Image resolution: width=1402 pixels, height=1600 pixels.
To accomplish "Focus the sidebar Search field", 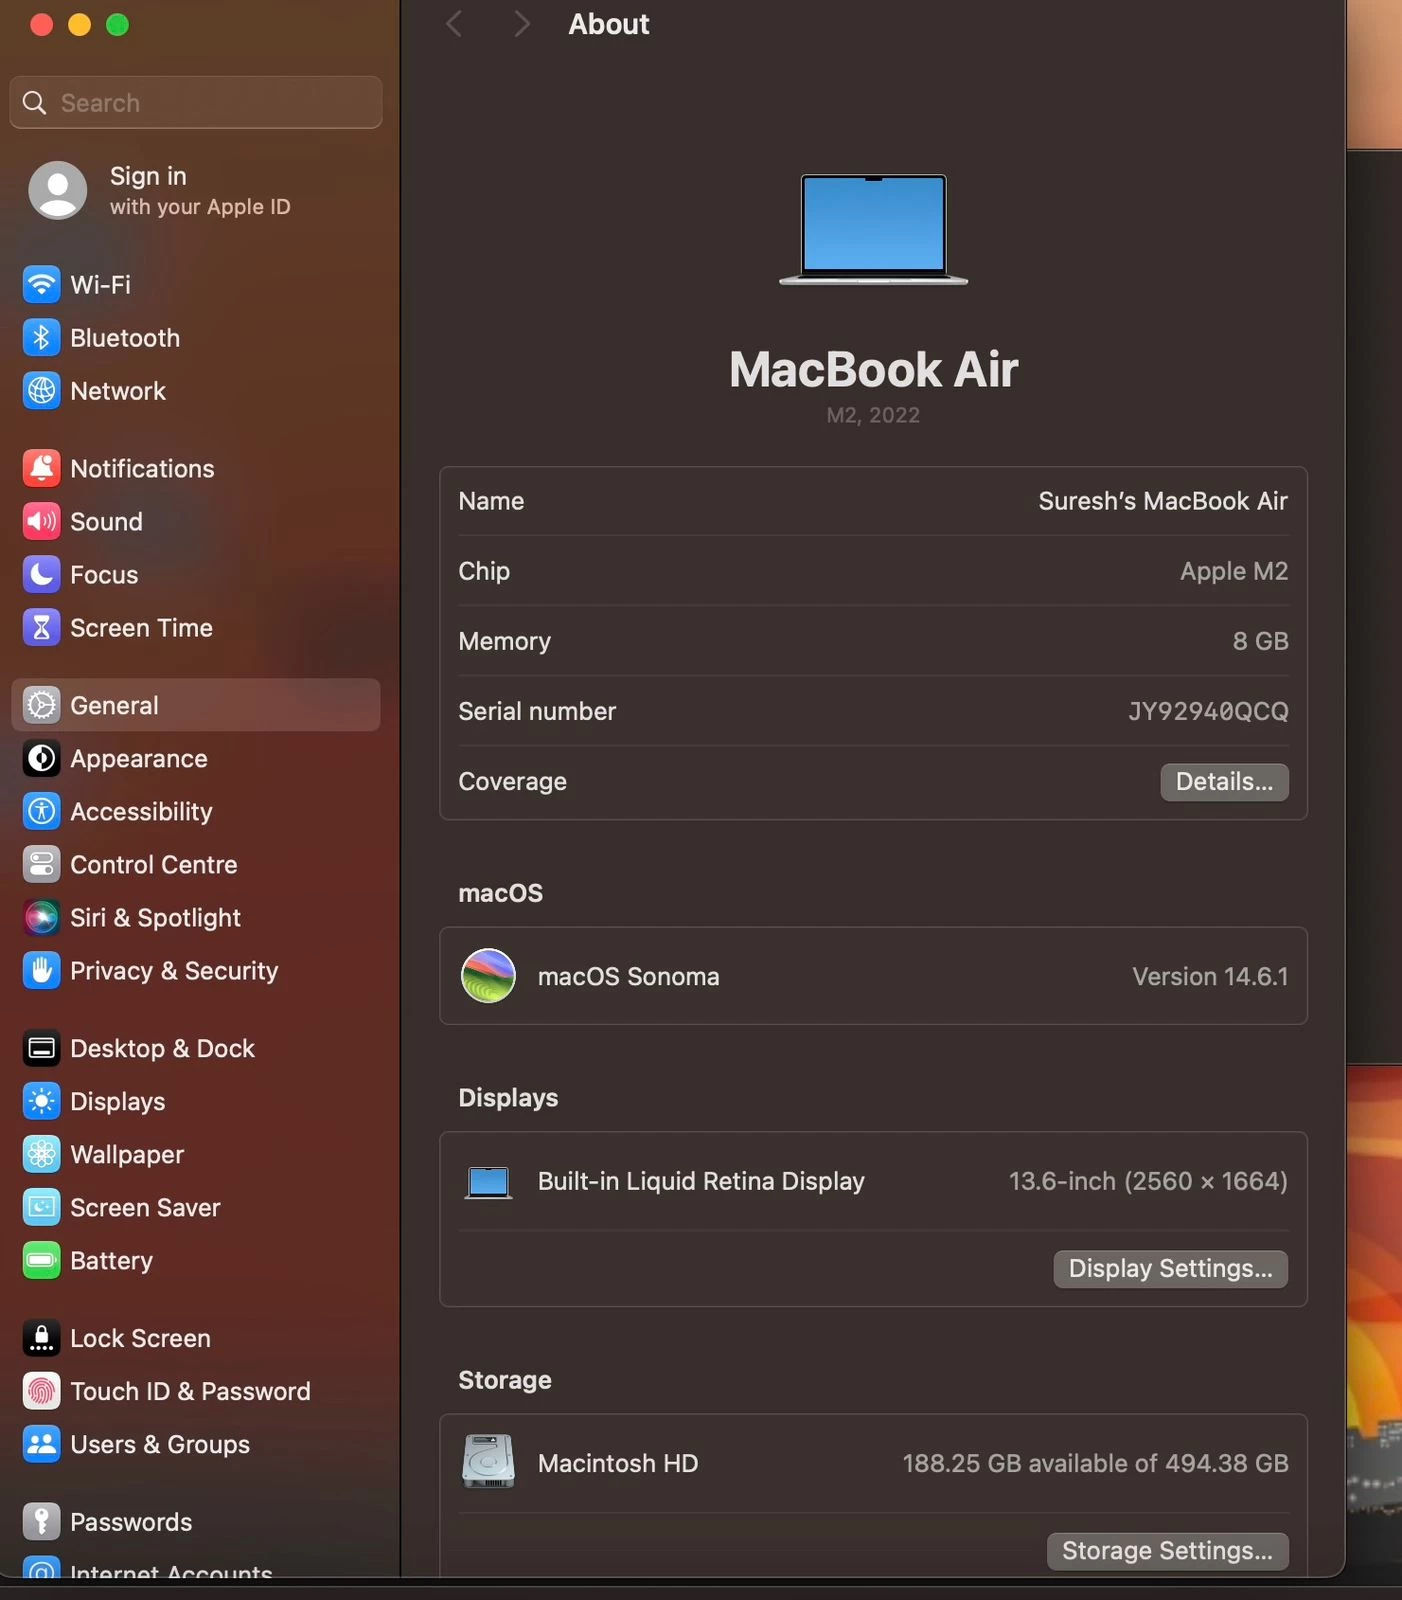I will (x=196, y=103).
